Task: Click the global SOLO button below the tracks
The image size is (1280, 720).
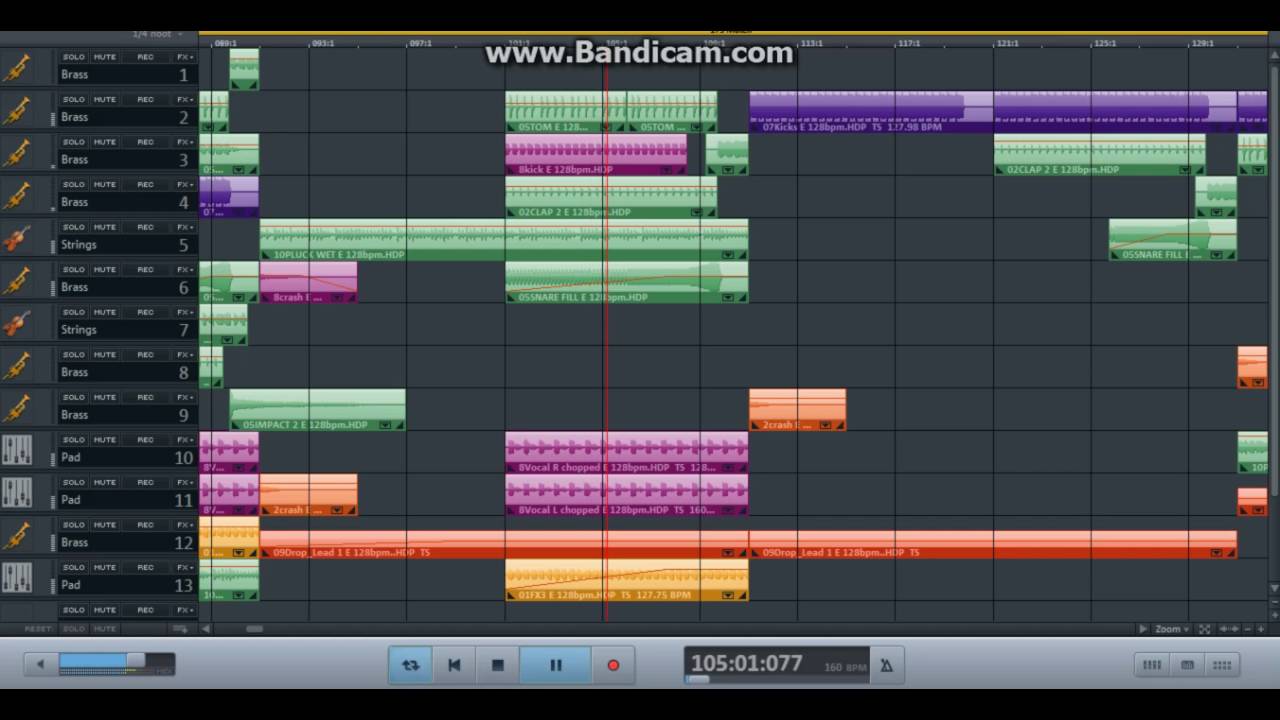Action: tap(74, 629)
